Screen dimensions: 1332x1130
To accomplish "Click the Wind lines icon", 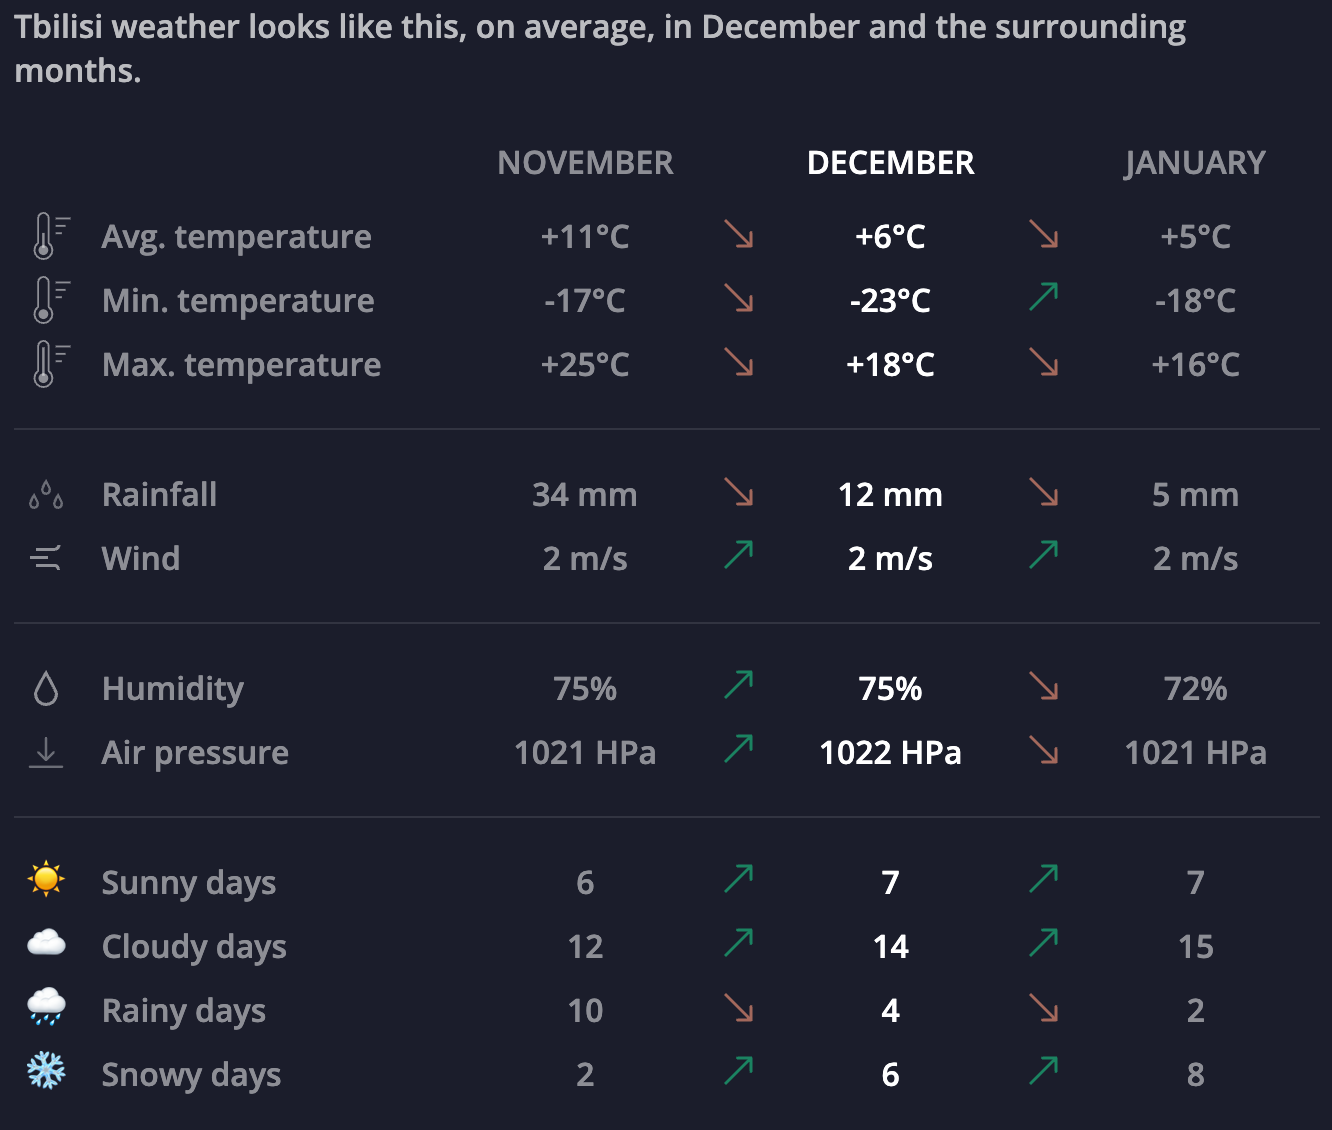I will click(x=46, y=558).
